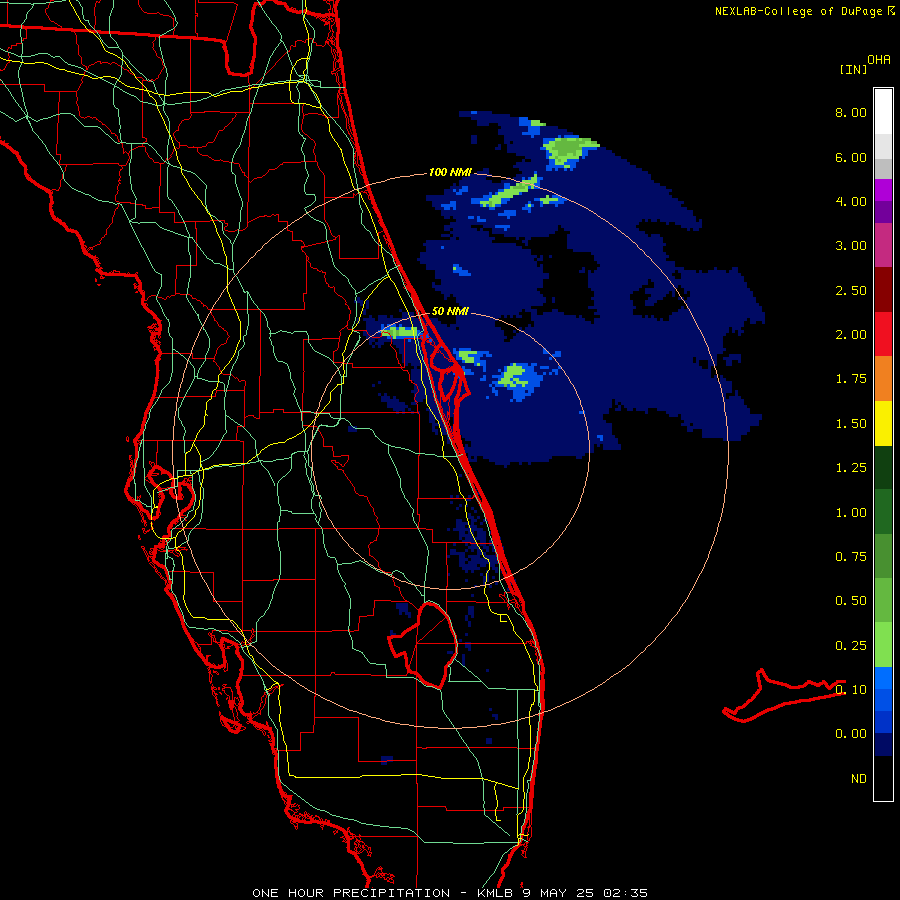Click the 0.50 legend value

point(851,601)
